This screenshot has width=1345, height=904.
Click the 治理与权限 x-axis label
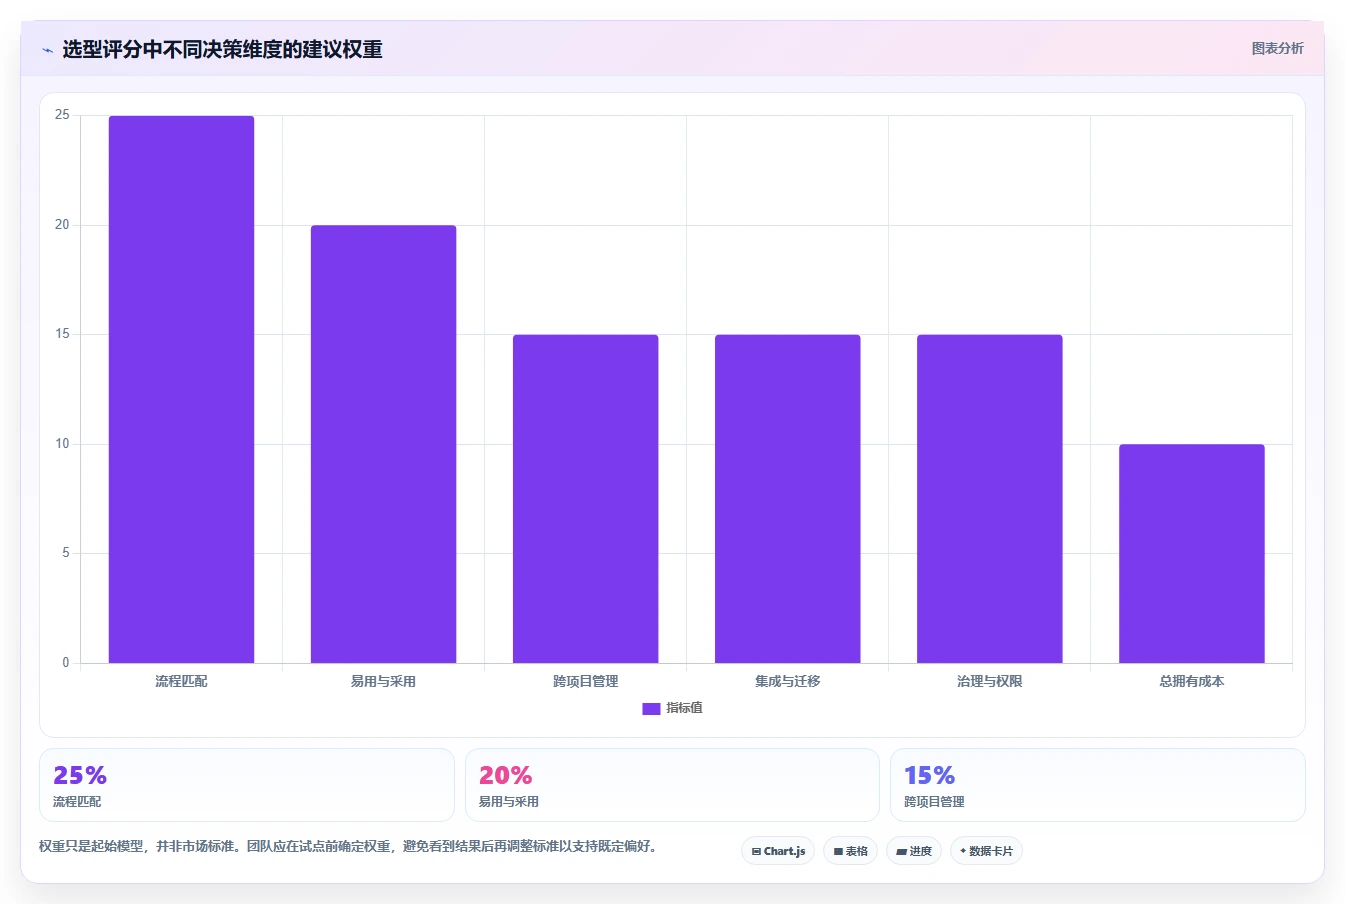990,681
